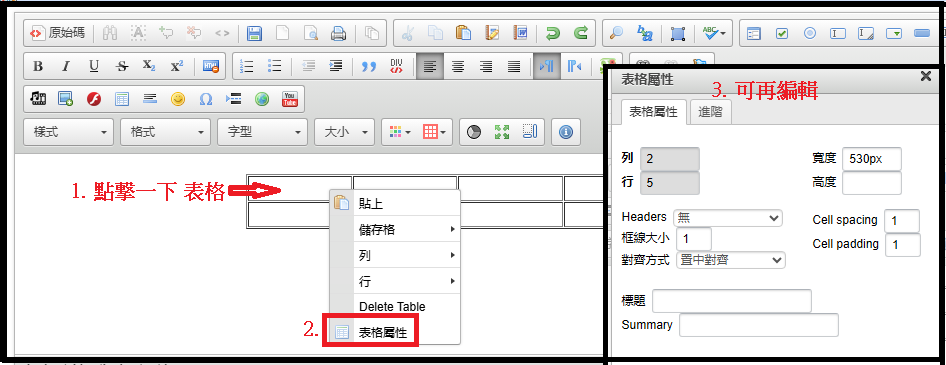
Task: Click the Omega special character icon
Action: coord(206,99)
